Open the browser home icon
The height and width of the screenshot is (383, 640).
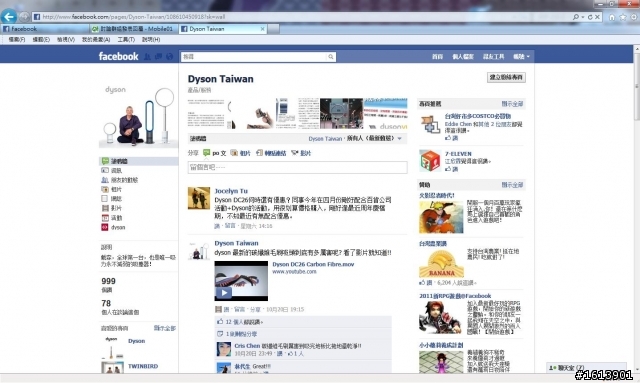point(612,17)
